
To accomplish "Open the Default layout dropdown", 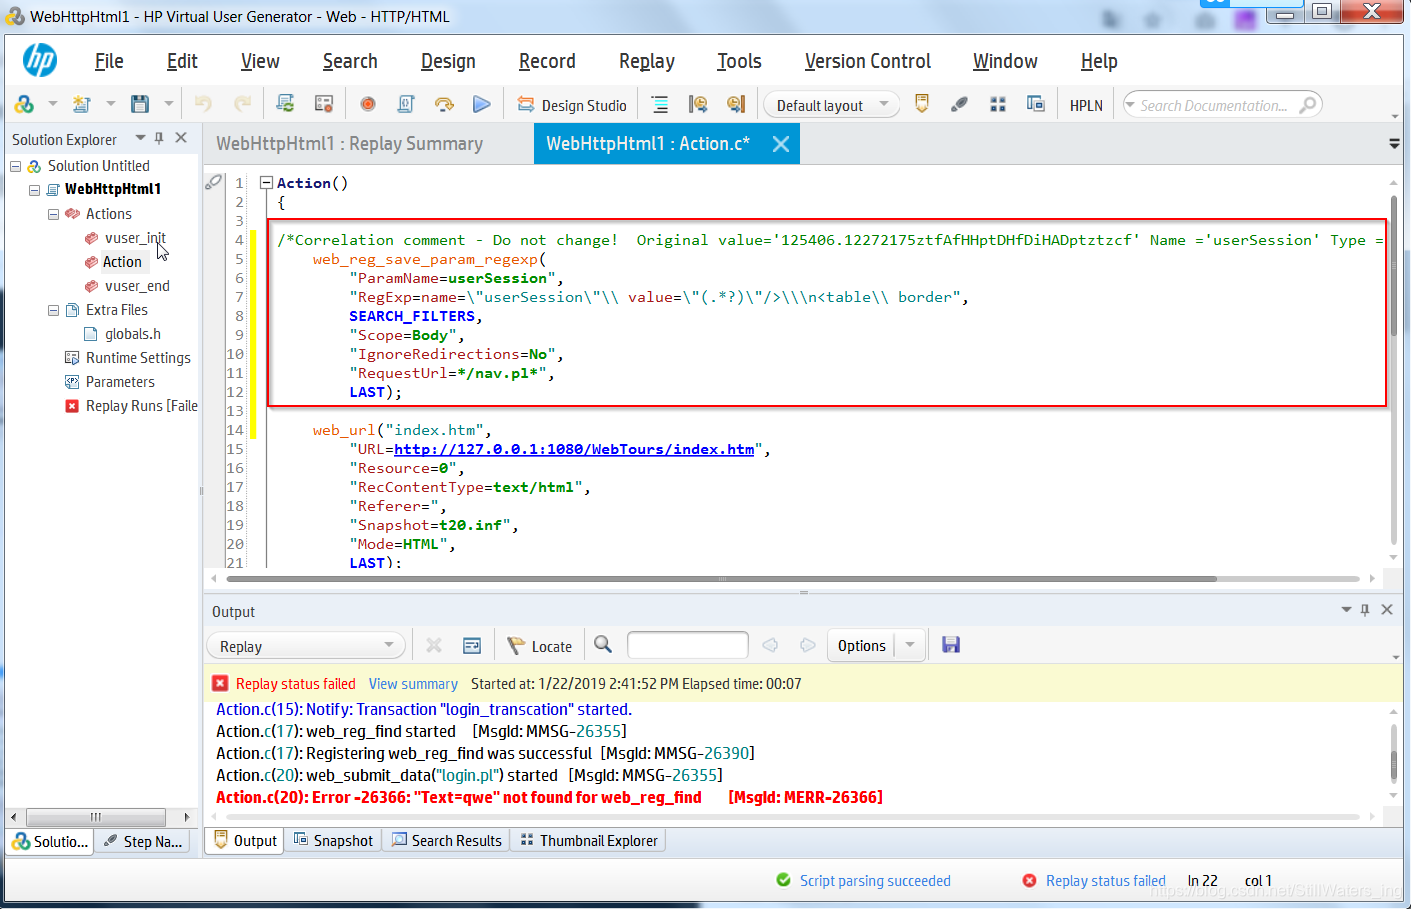I will pos(831,105).
